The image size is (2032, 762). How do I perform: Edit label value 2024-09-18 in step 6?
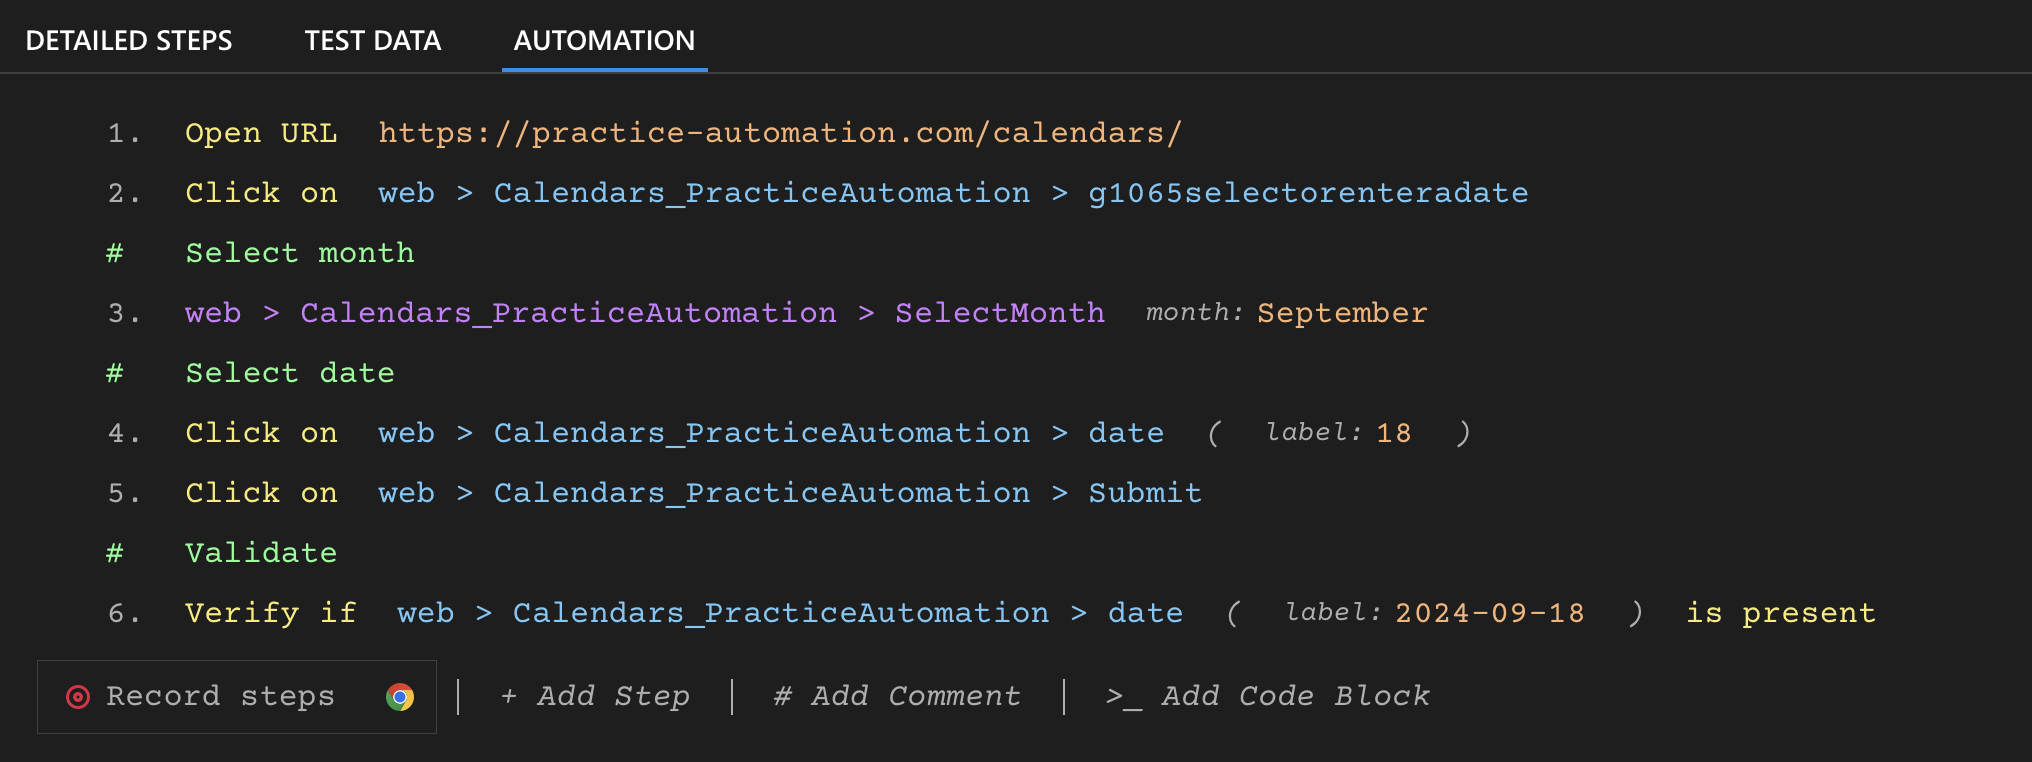1490,613
